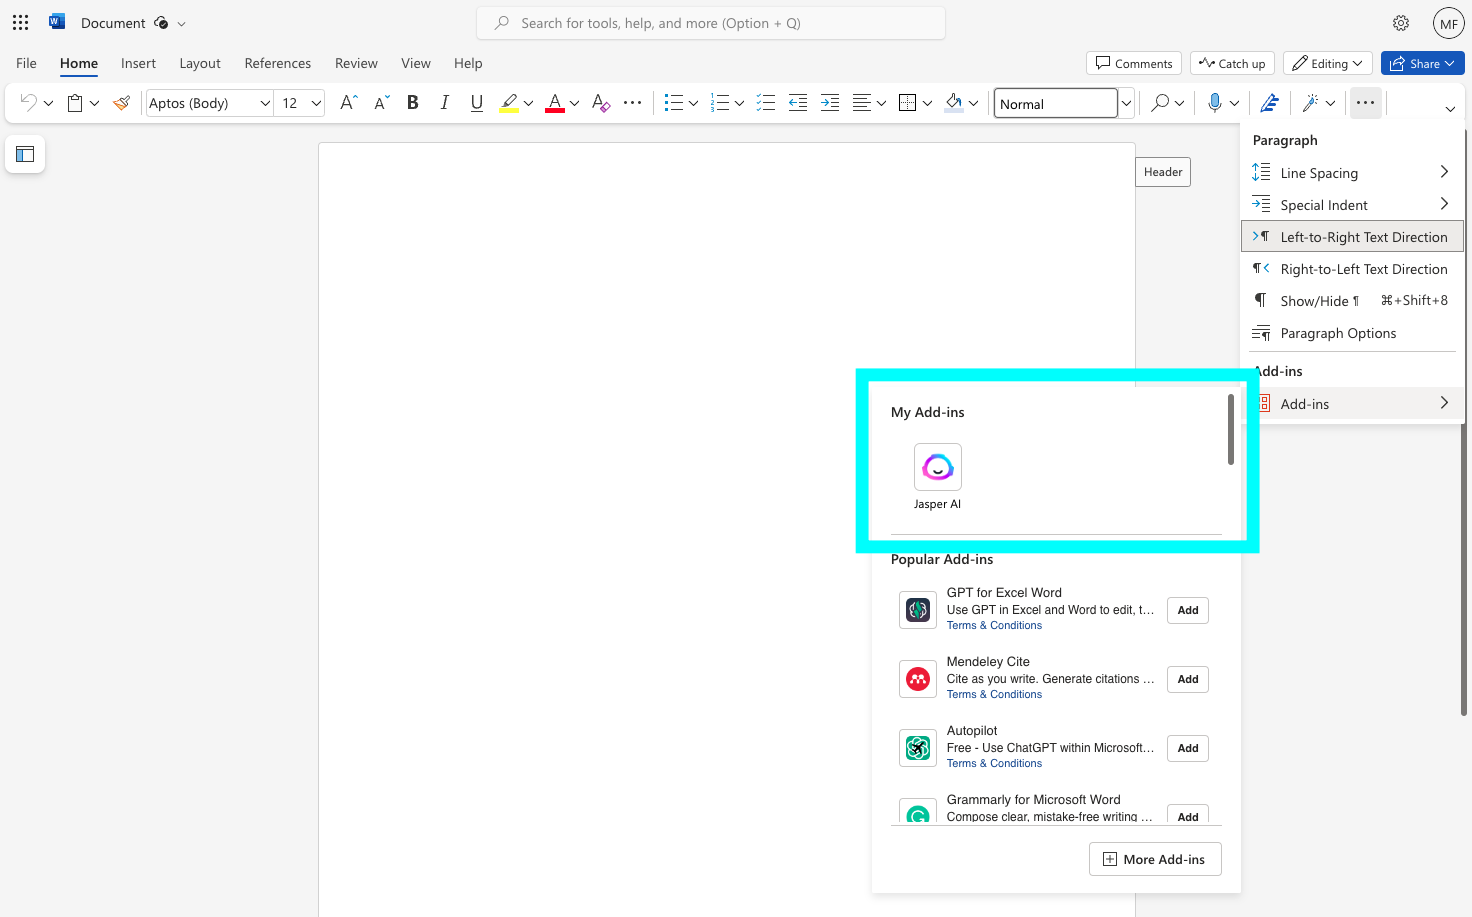Open Special Indent submenu
The image size is (1472, 917).
(1351, 205)
